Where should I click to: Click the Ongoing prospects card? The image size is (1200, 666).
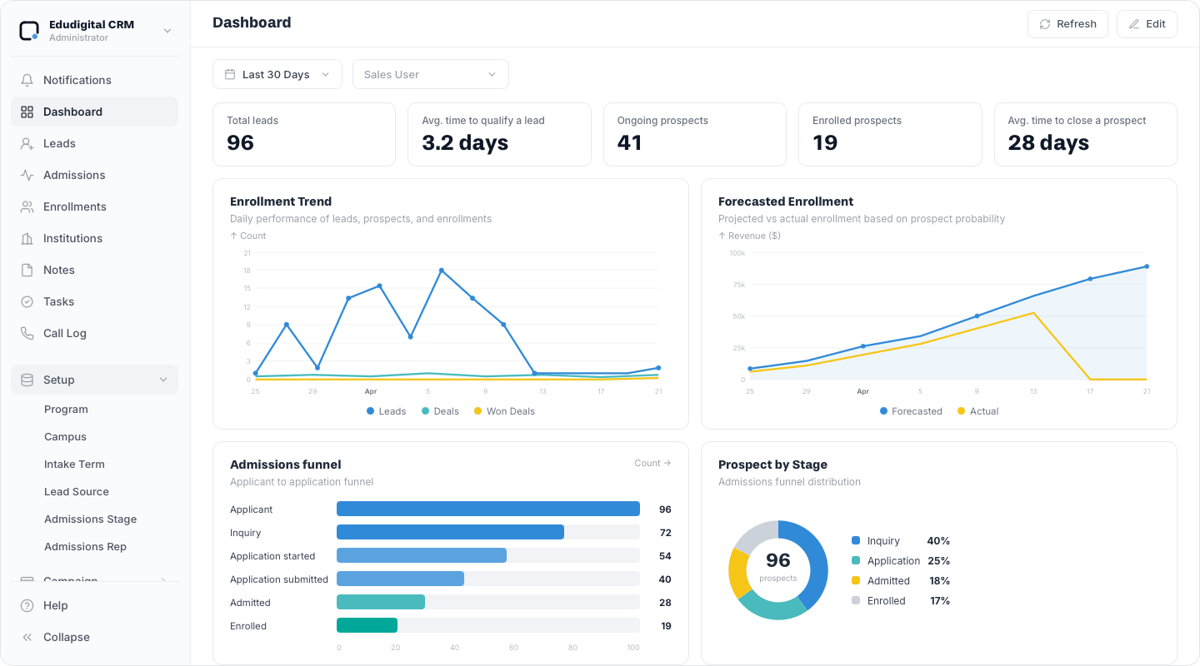[x=695, y=134]
